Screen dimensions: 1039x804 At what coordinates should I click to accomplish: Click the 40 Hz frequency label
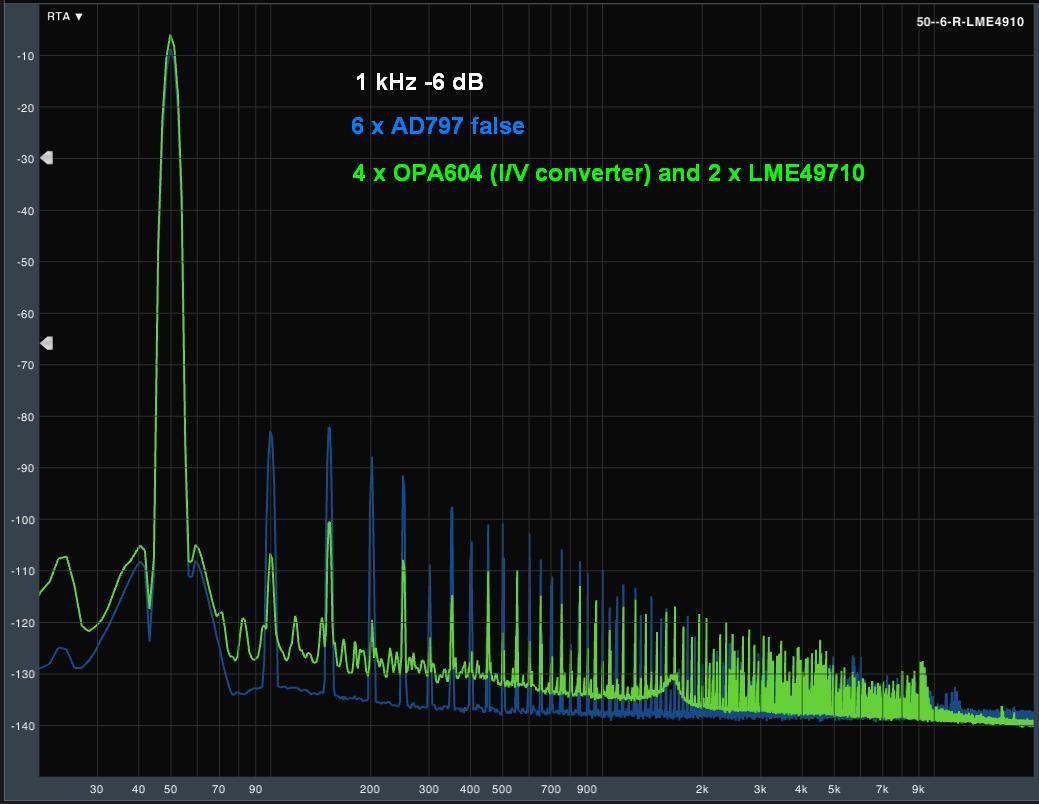pyautogui.click(x=138, y=789)
